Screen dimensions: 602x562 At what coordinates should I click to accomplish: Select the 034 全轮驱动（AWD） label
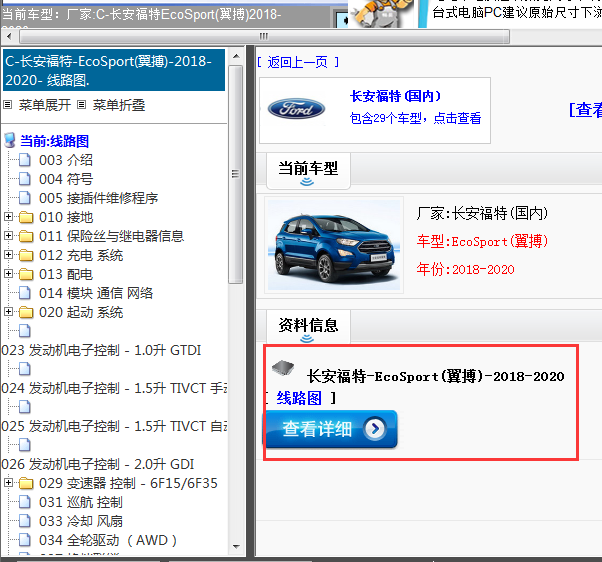coord(108,540)
